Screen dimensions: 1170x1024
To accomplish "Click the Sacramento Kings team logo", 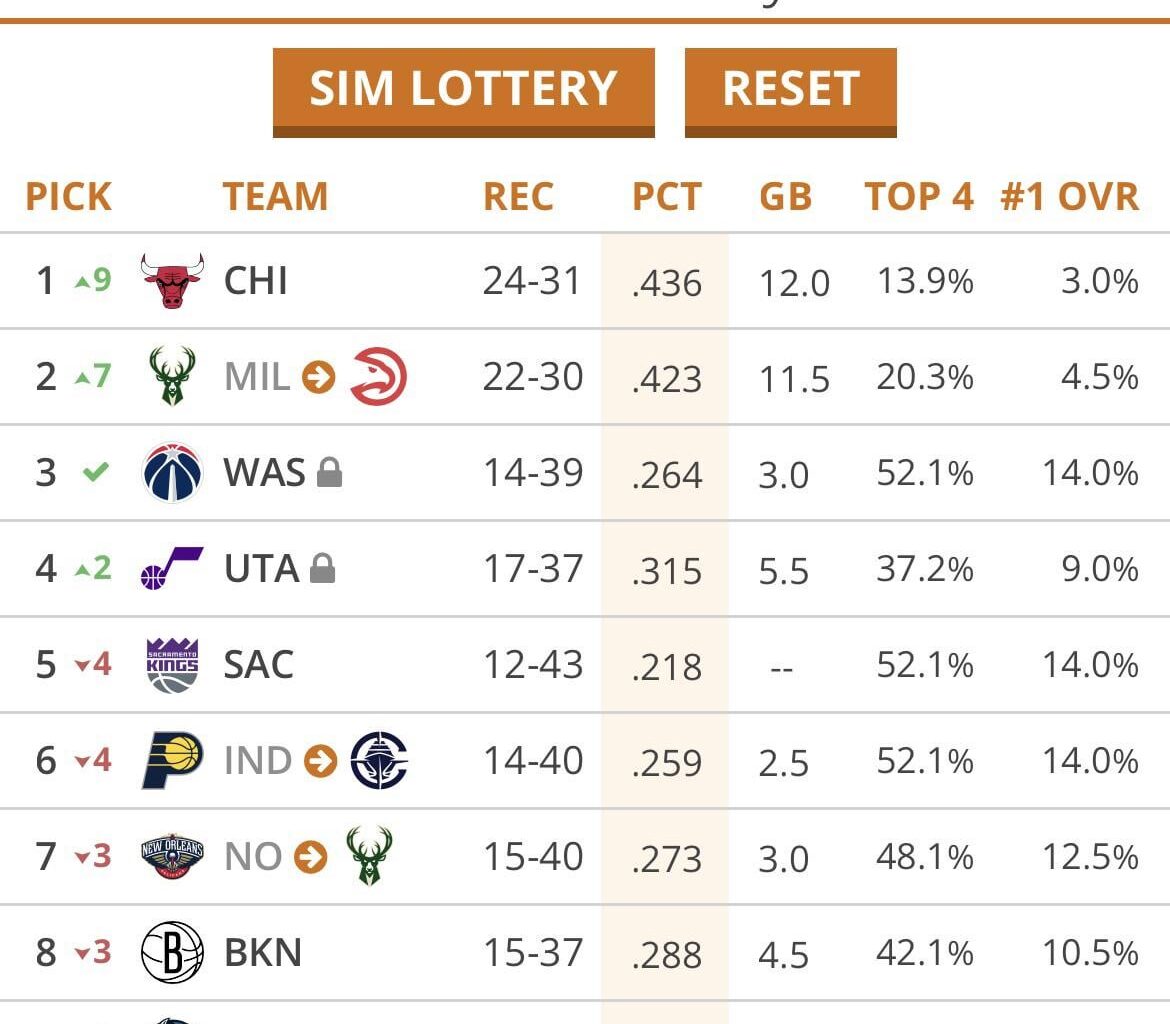I will click(172, 665).
